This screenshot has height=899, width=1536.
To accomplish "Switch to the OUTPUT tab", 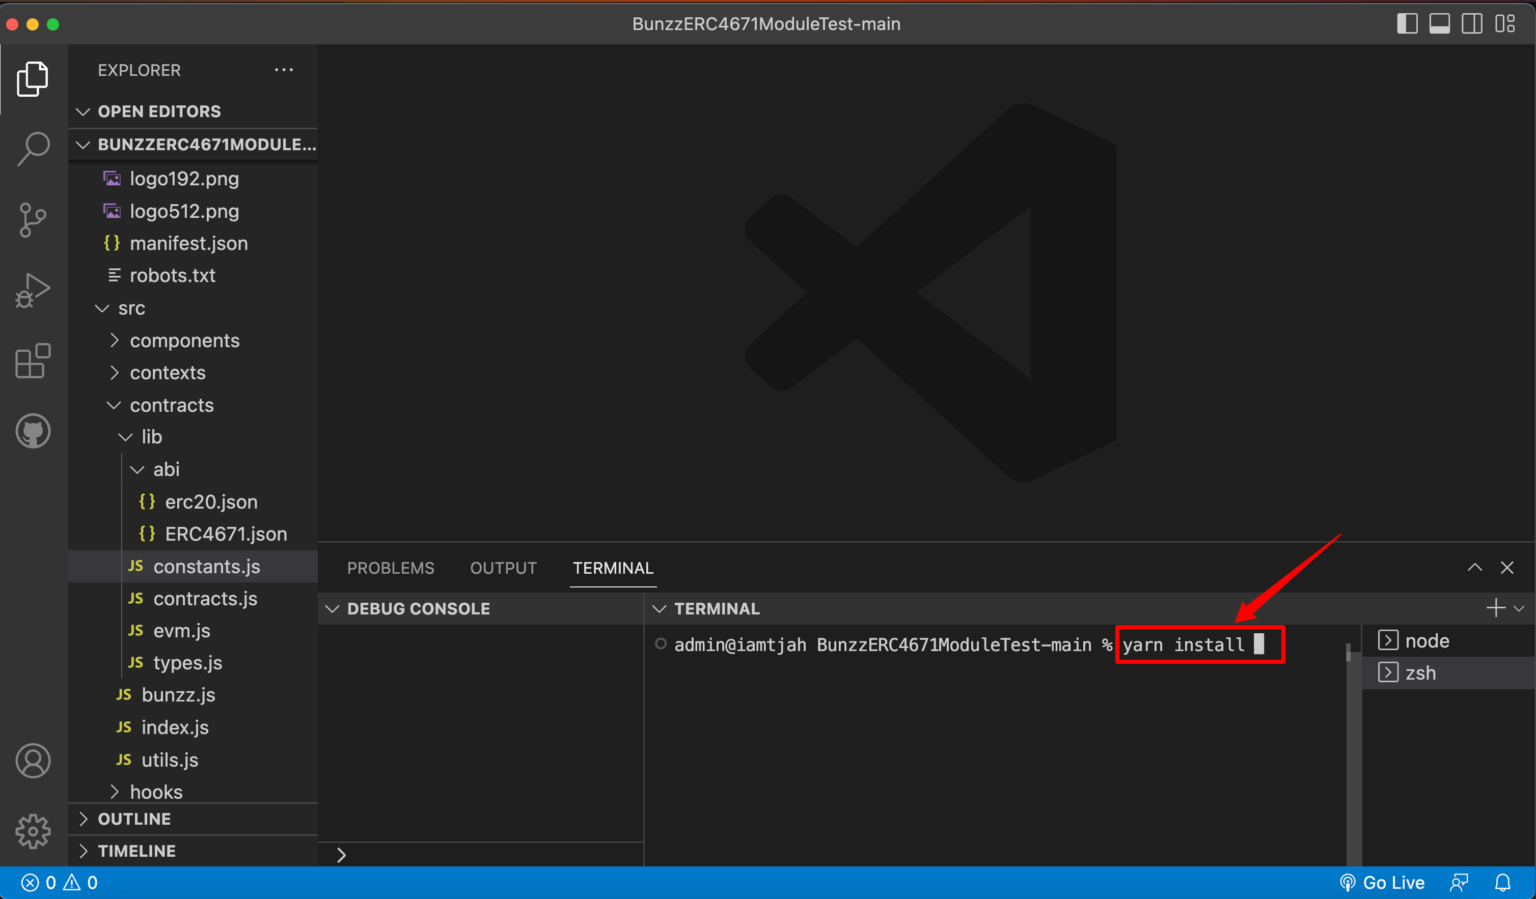I will (x=503, y=567).
